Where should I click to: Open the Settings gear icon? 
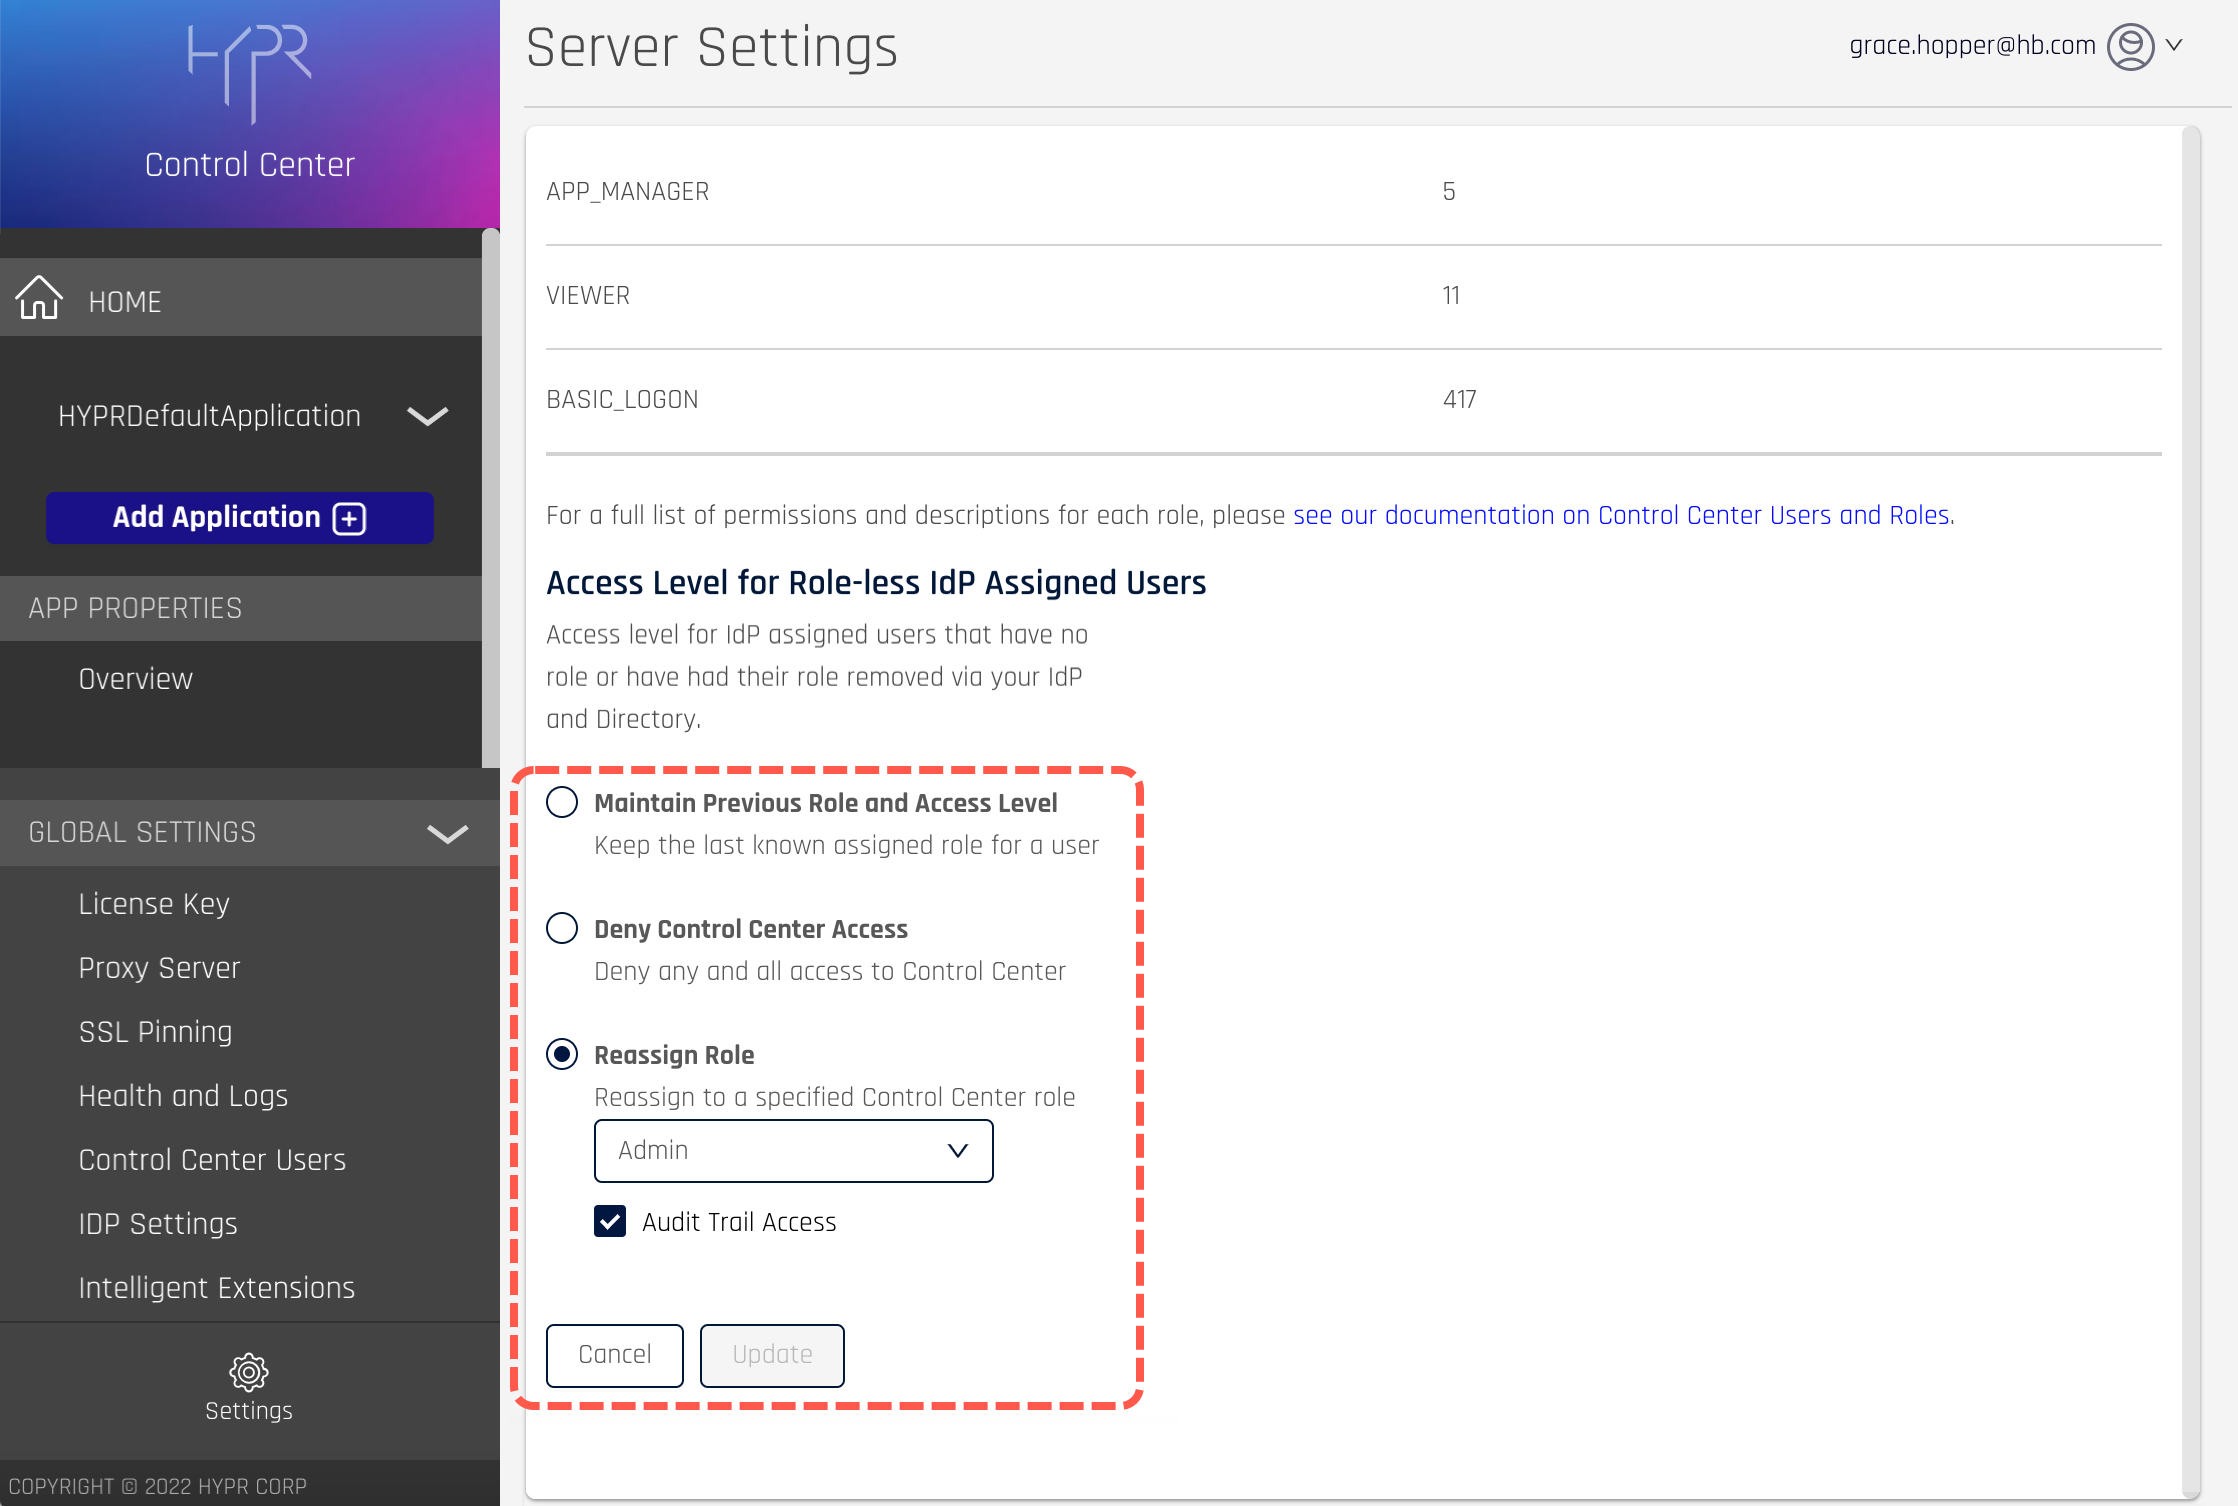[x=248, y=1372]
